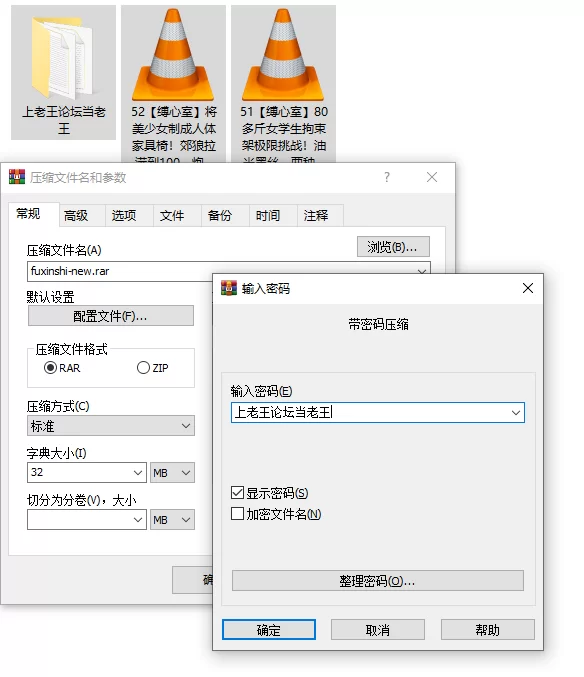
Task: Click WinRAR icon in 压缩文件名和参数 title bar
Action: pos(17,177)
